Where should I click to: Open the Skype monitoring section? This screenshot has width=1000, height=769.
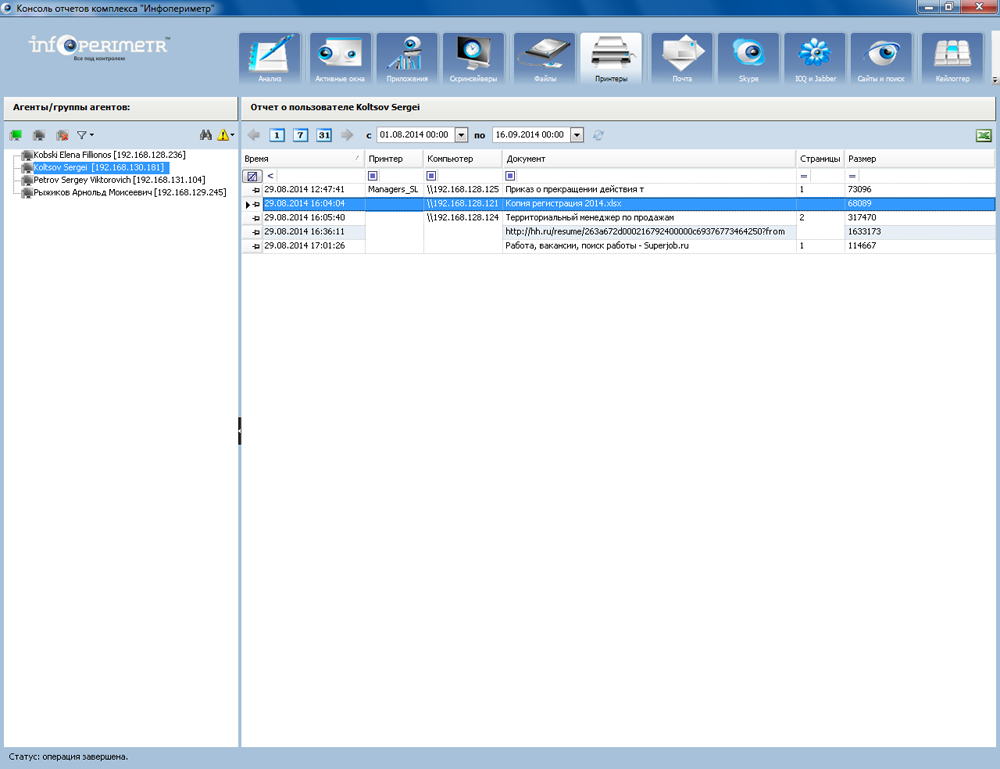pos(748,58)
